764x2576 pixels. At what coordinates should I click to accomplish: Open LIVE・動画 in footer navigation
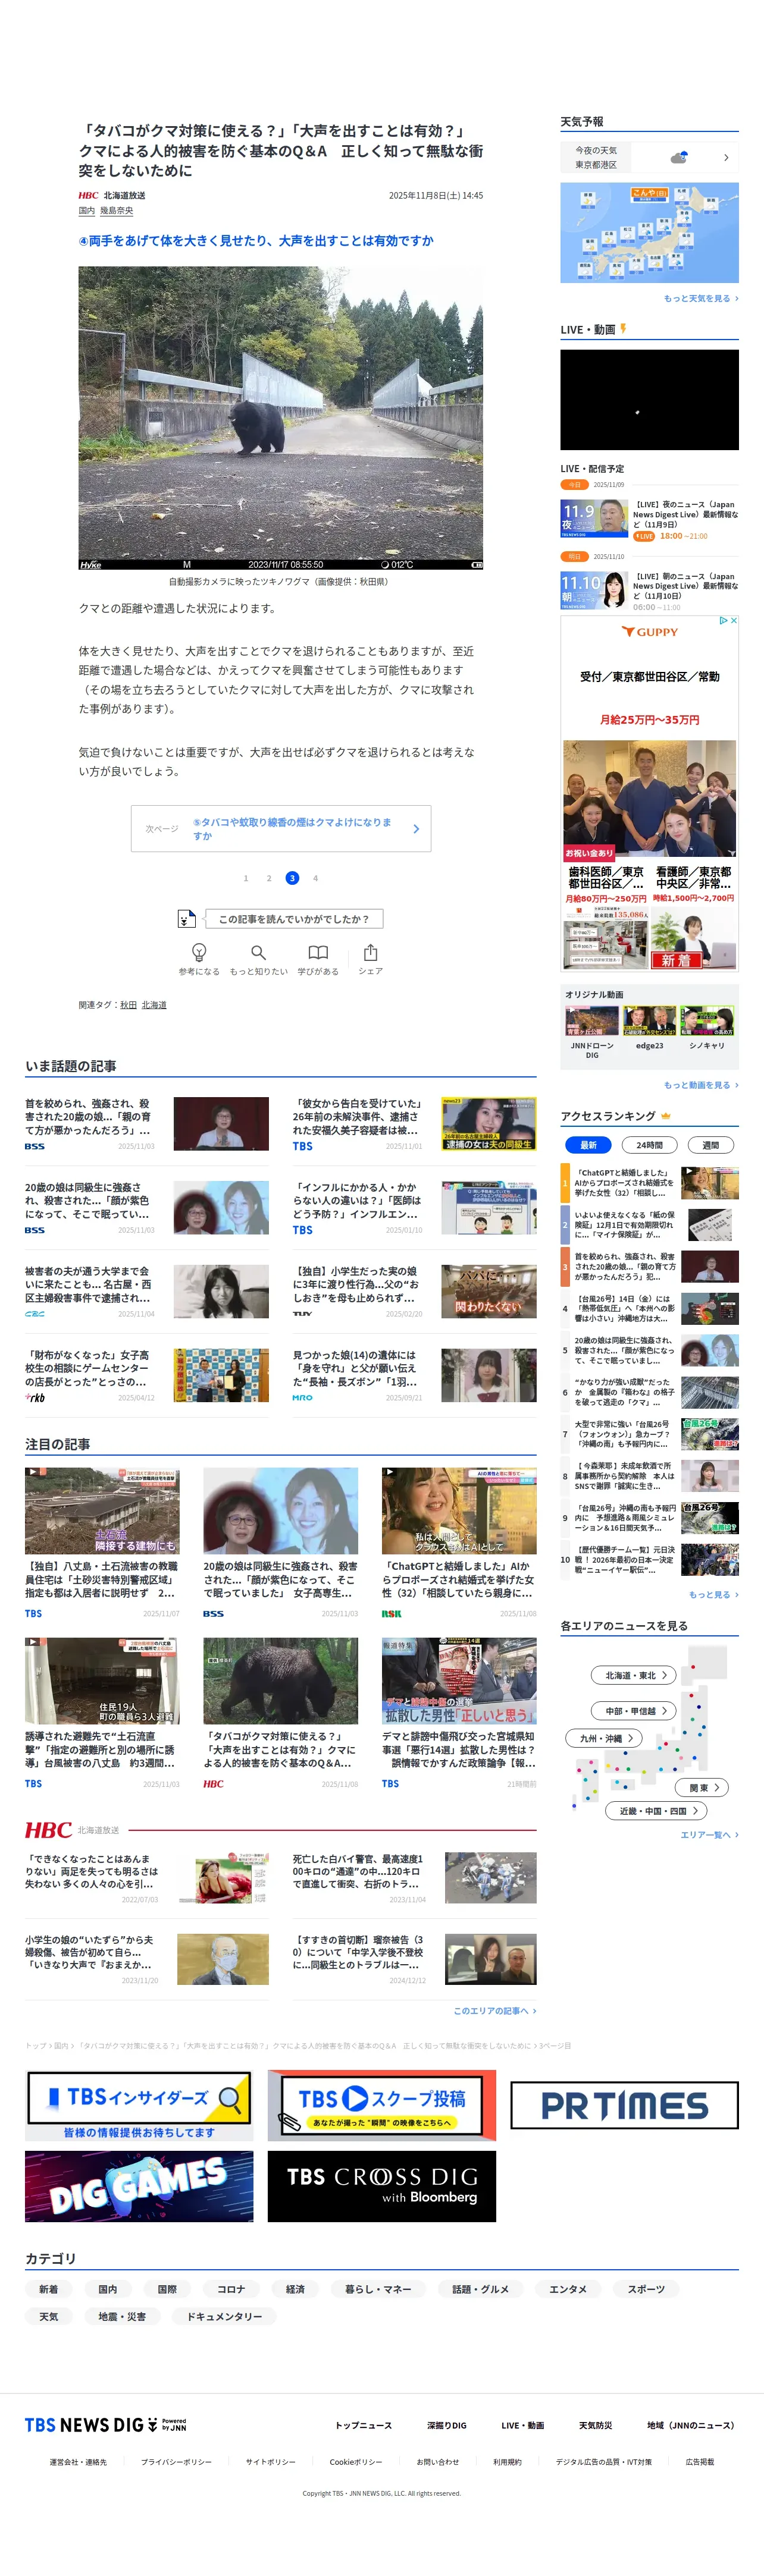[523, 2425]
